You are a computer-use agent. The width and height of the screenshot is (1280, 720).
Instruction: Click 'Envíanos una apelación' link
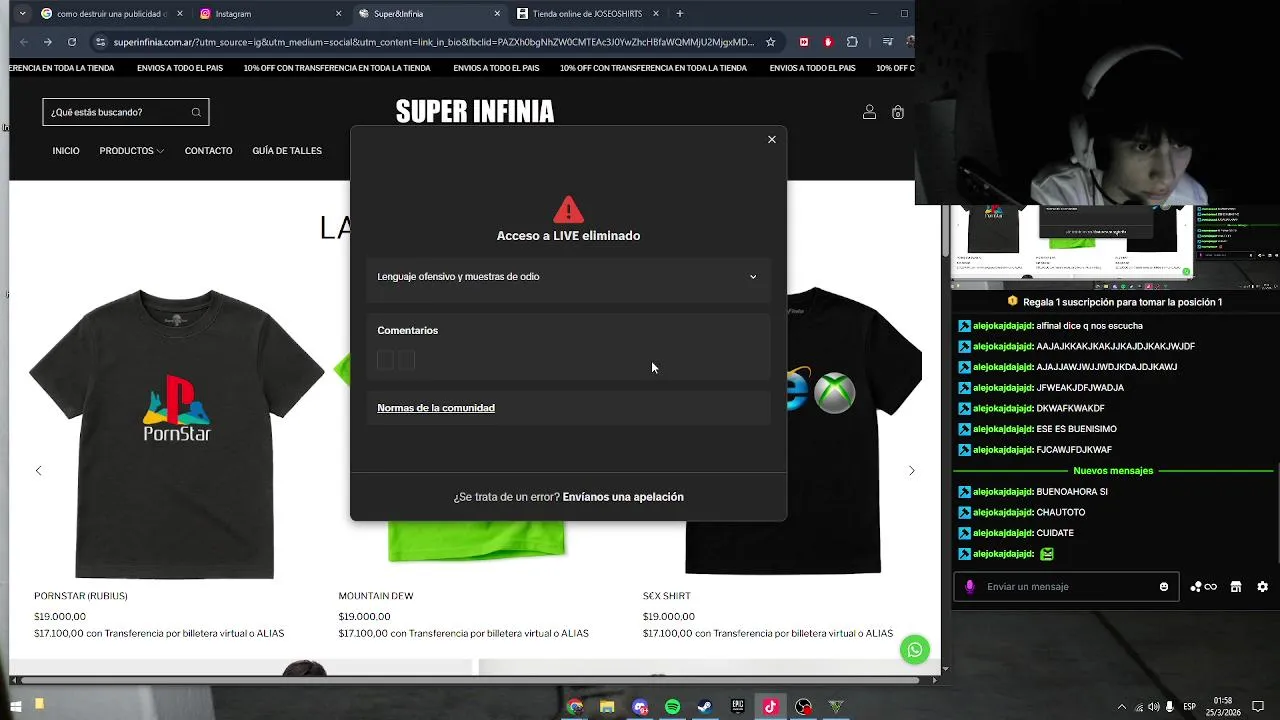pos(623,497)
